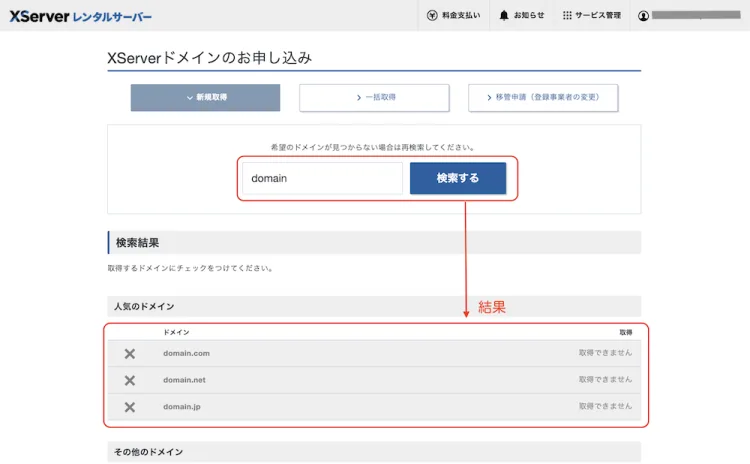Select the domain.net result text
Viewport: 750px width, 464px height.
[184, 380]
